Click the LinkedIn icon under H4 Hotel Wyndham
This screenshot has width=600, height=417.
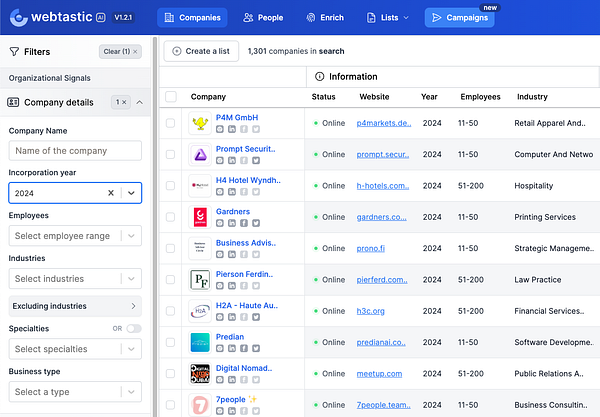[232, 192]
